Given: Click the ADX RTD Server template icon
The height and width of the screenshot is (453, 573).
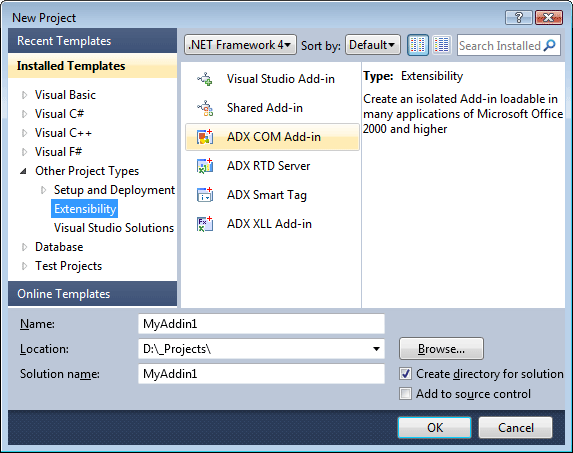Looking at the screenshot, I should coord(205,166).
